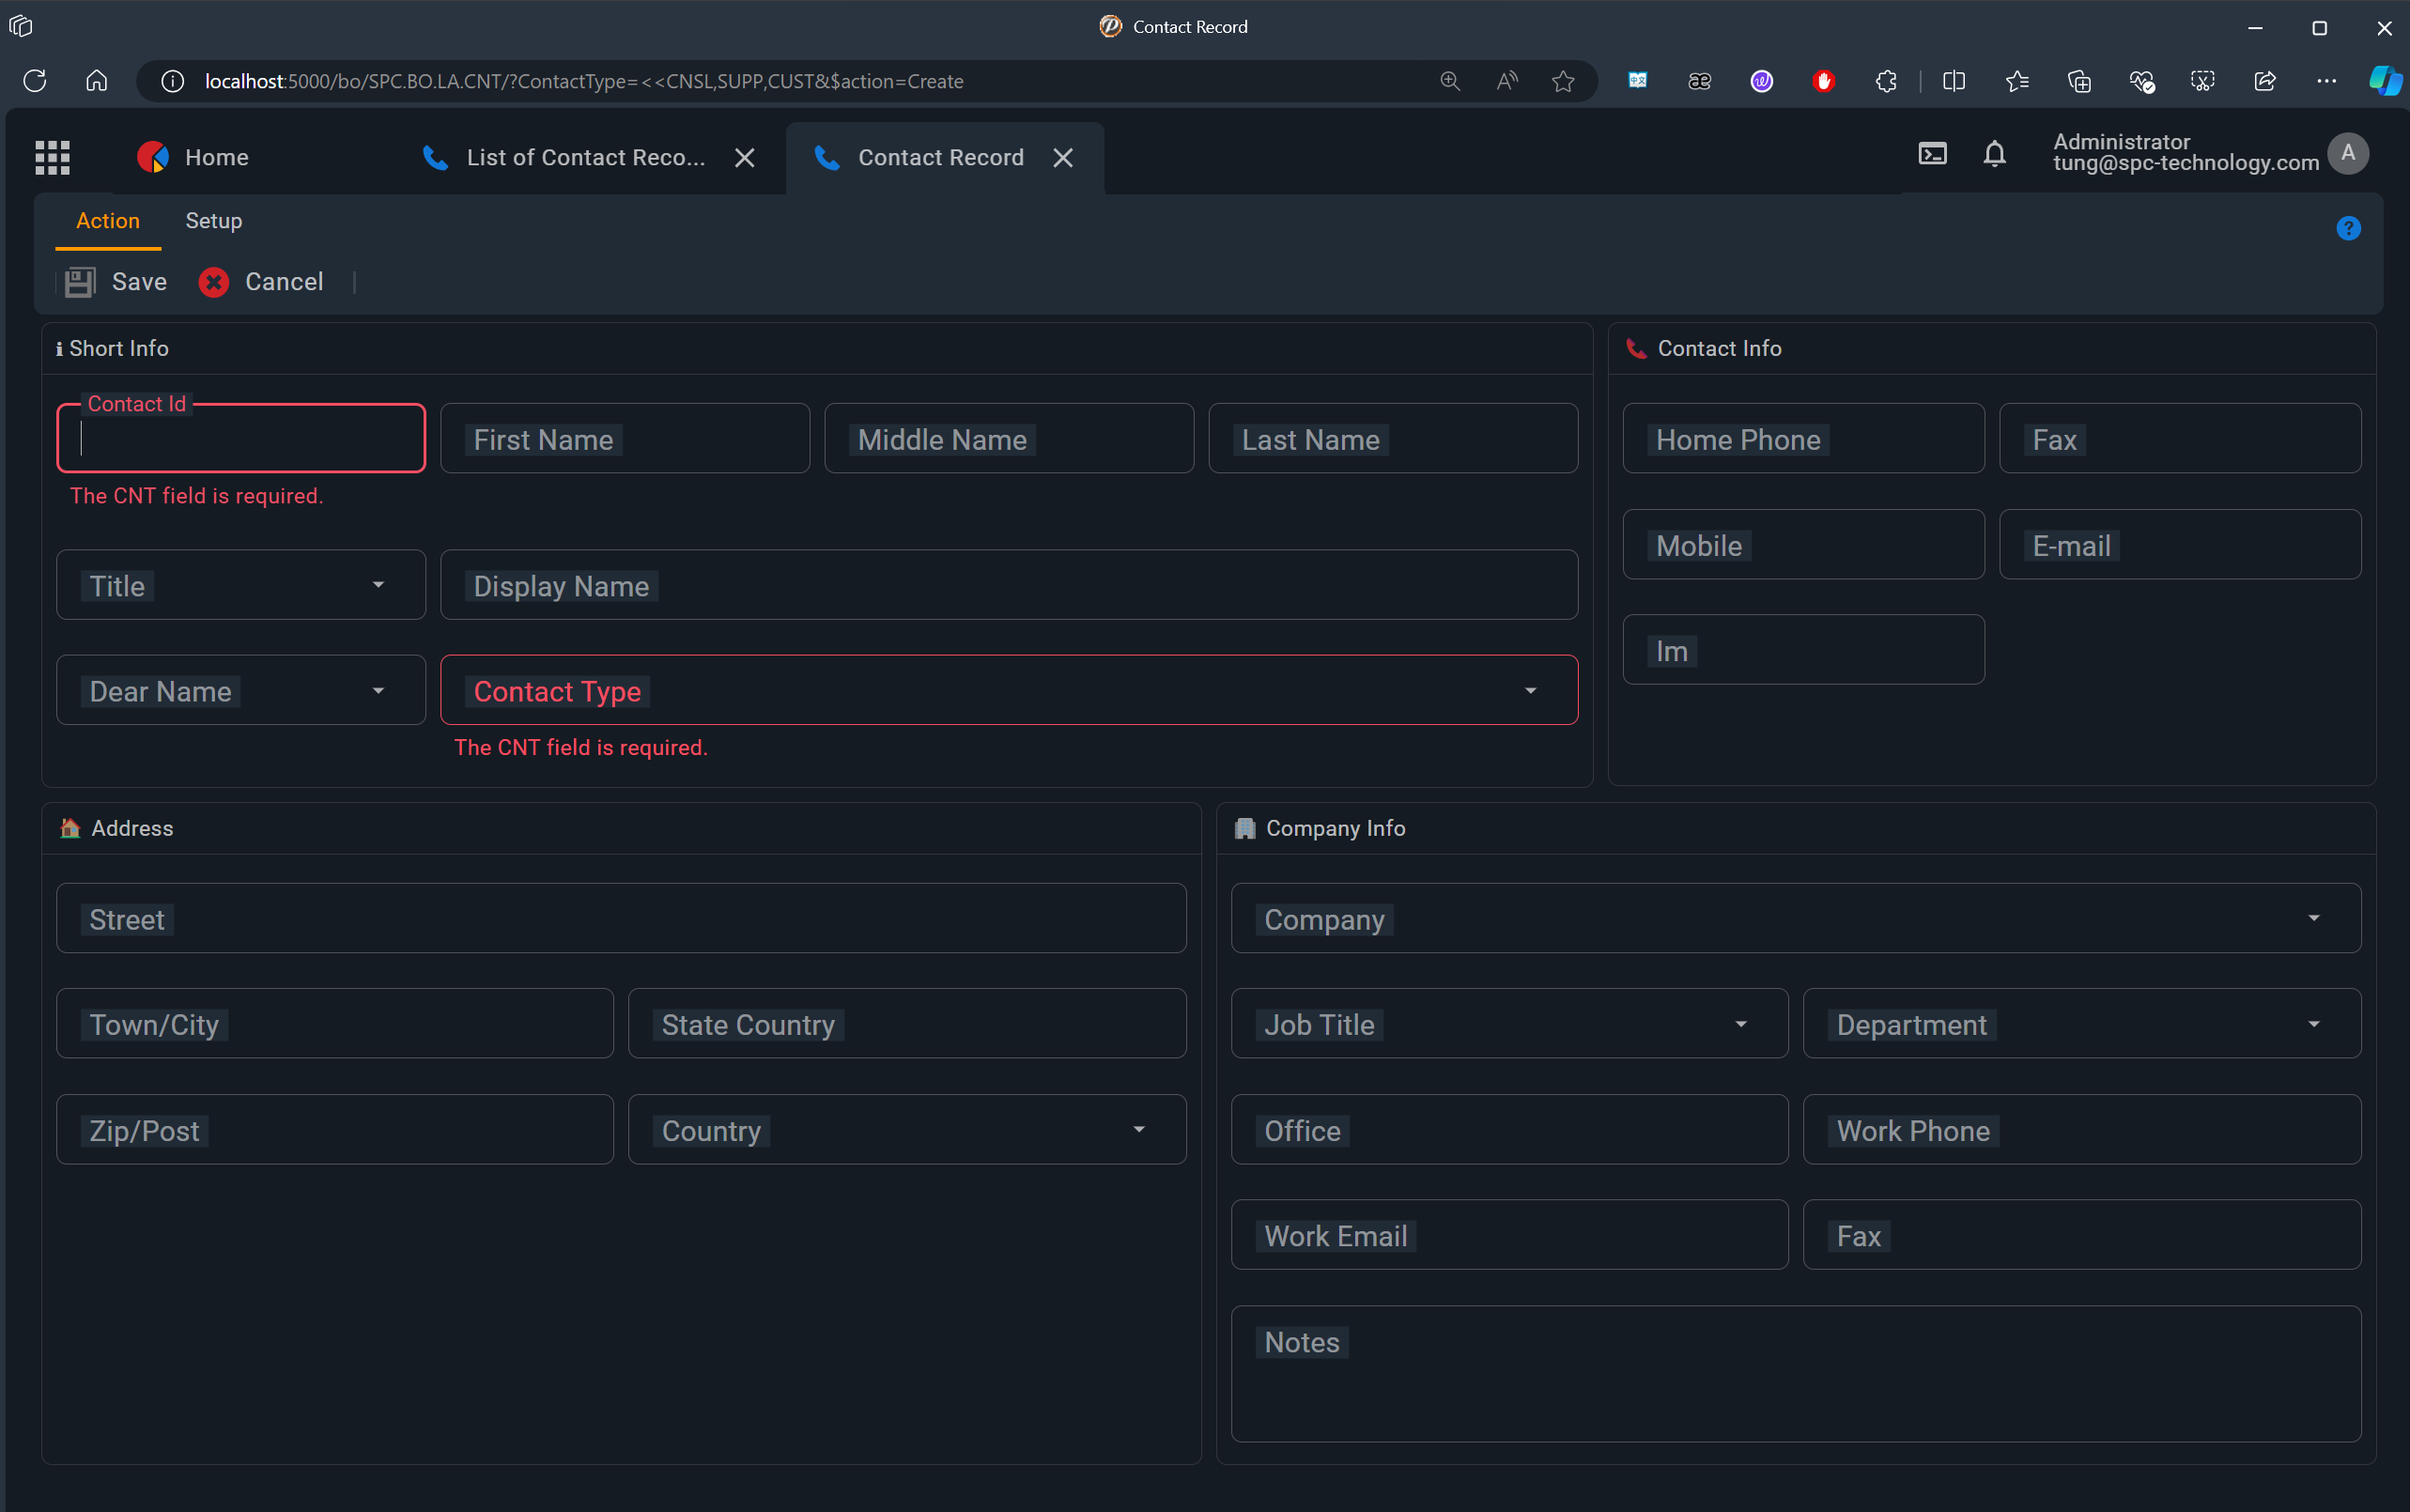Click the Work Email field

[1509, 1235]
